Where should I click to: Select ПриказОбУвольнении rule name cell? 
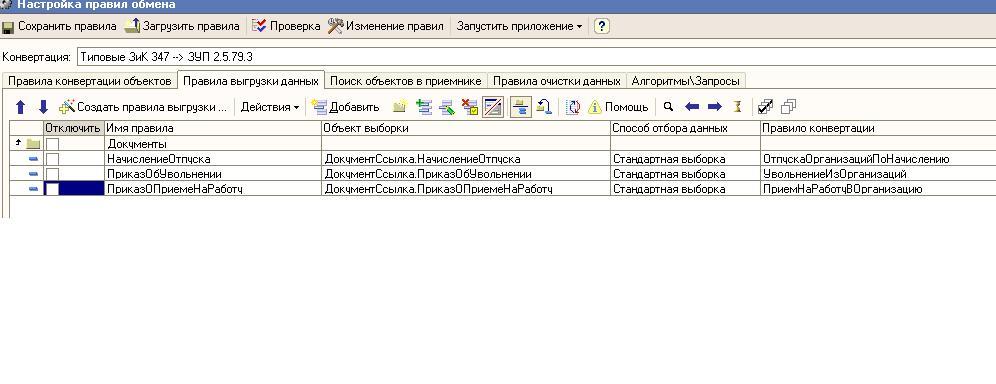coord(213,174)
